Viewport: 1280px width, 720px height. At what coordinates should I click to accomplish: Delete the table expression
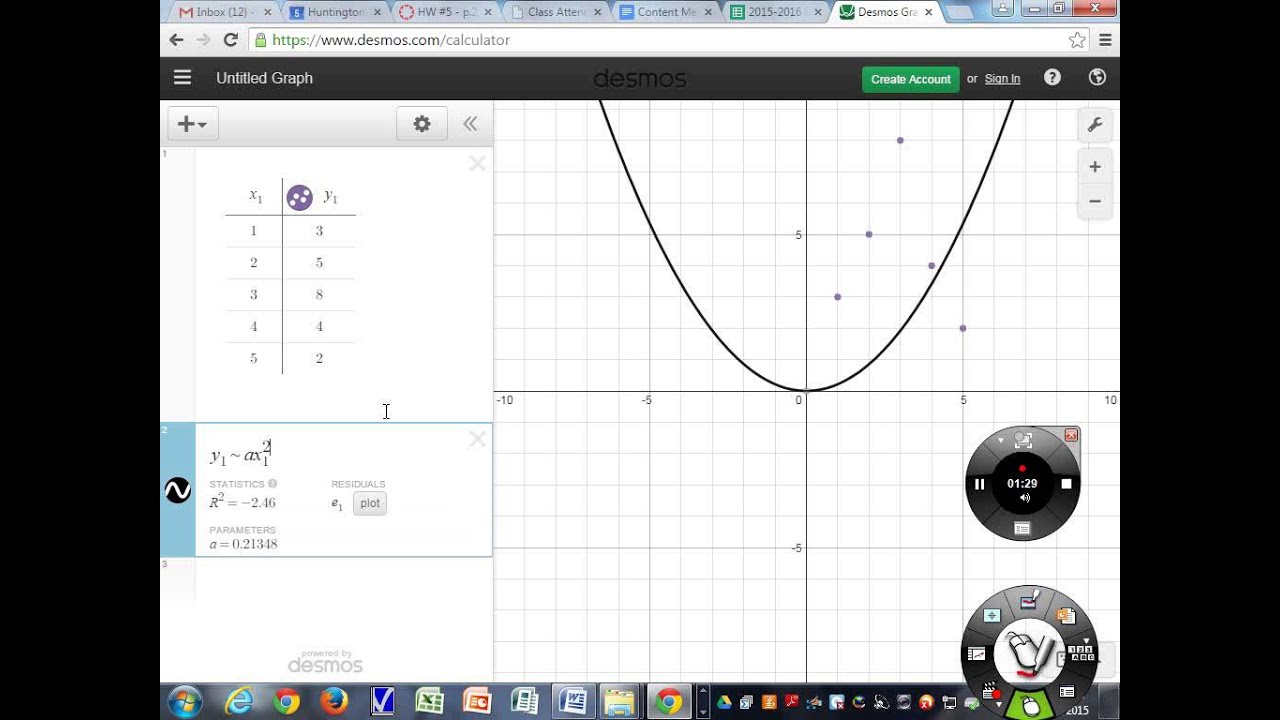click(x=477, y=163)
